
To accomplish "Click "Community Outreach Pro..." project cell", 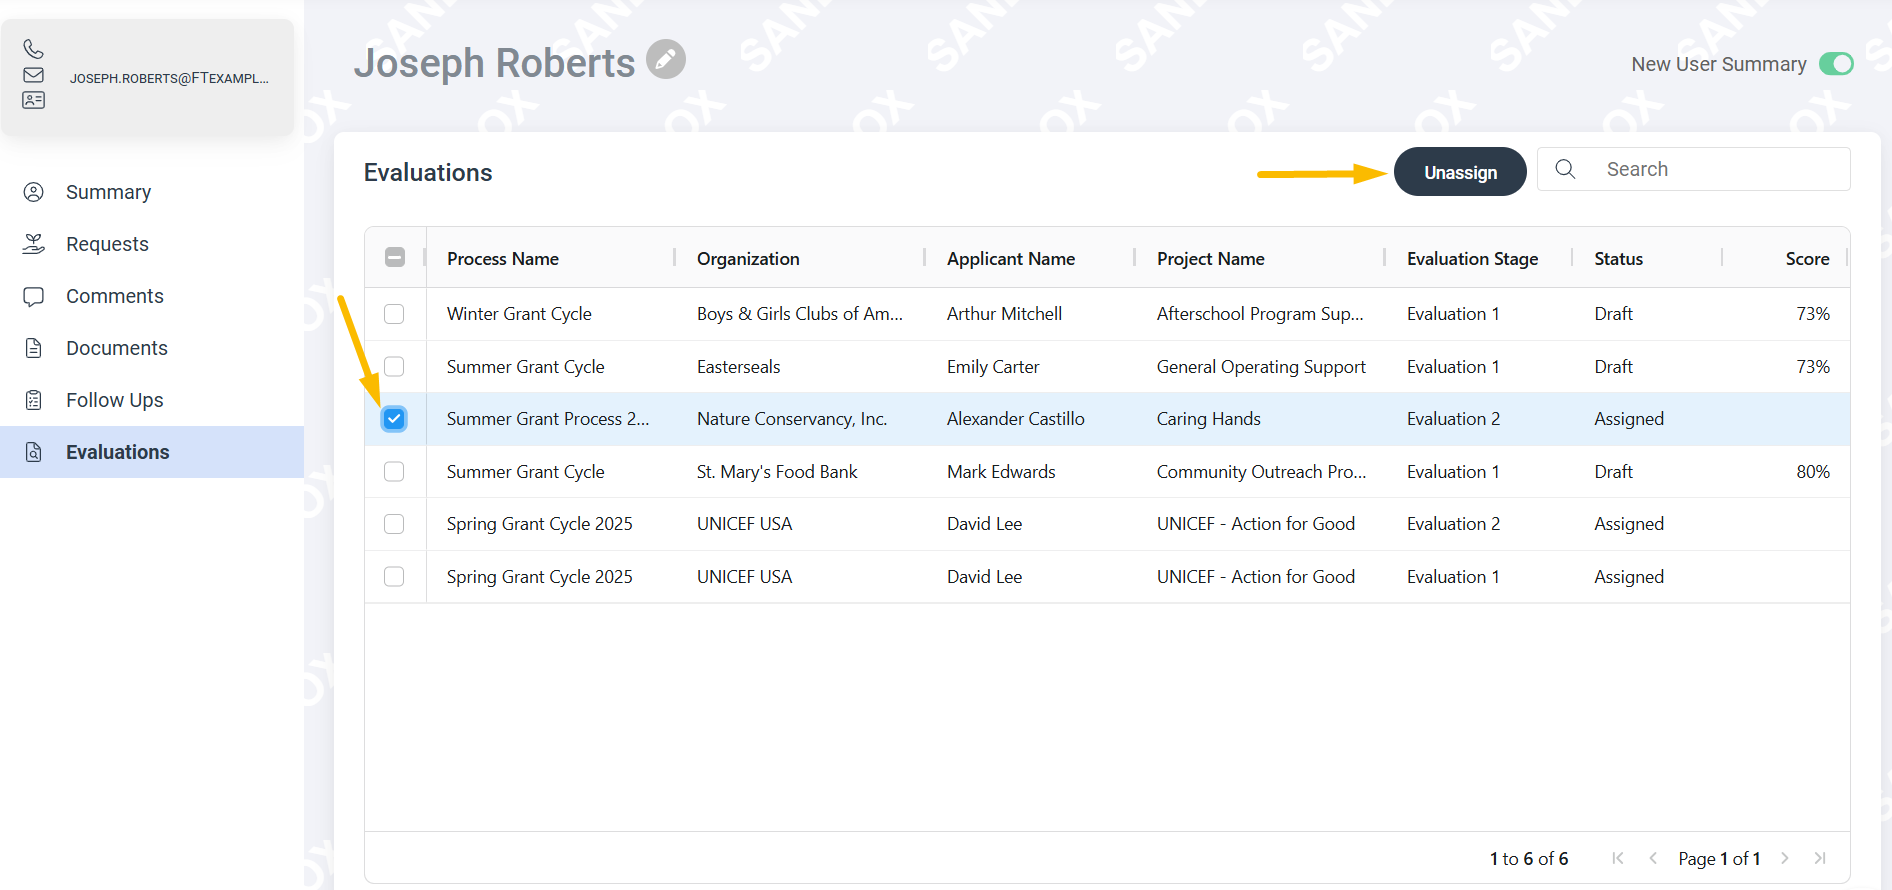I will pos(1261,472).
